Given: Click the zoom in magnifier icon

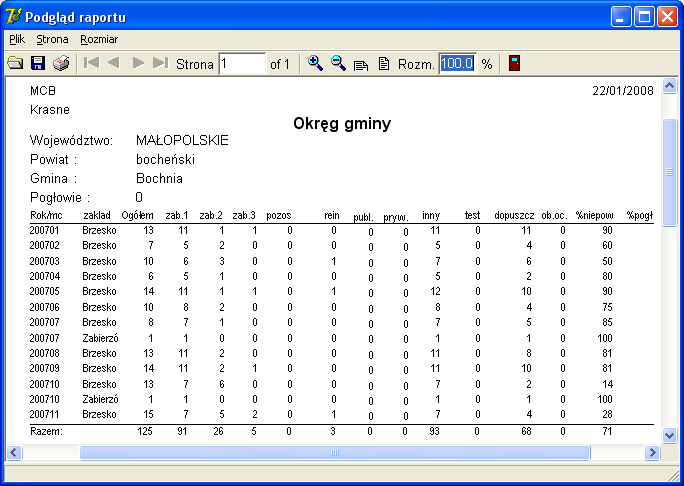Looking at the screenshot, I should click(x=315, y=63).
